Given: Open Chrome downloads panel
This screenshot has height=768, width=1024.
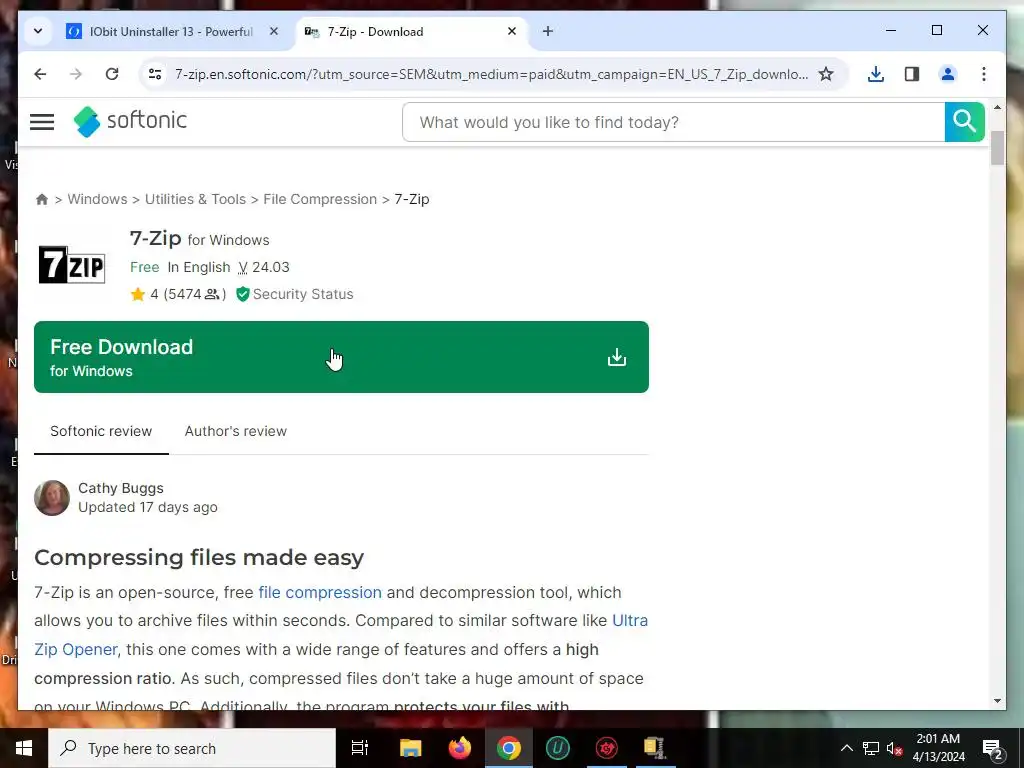Looking at the screenshot, I should [x=876, y=74].
